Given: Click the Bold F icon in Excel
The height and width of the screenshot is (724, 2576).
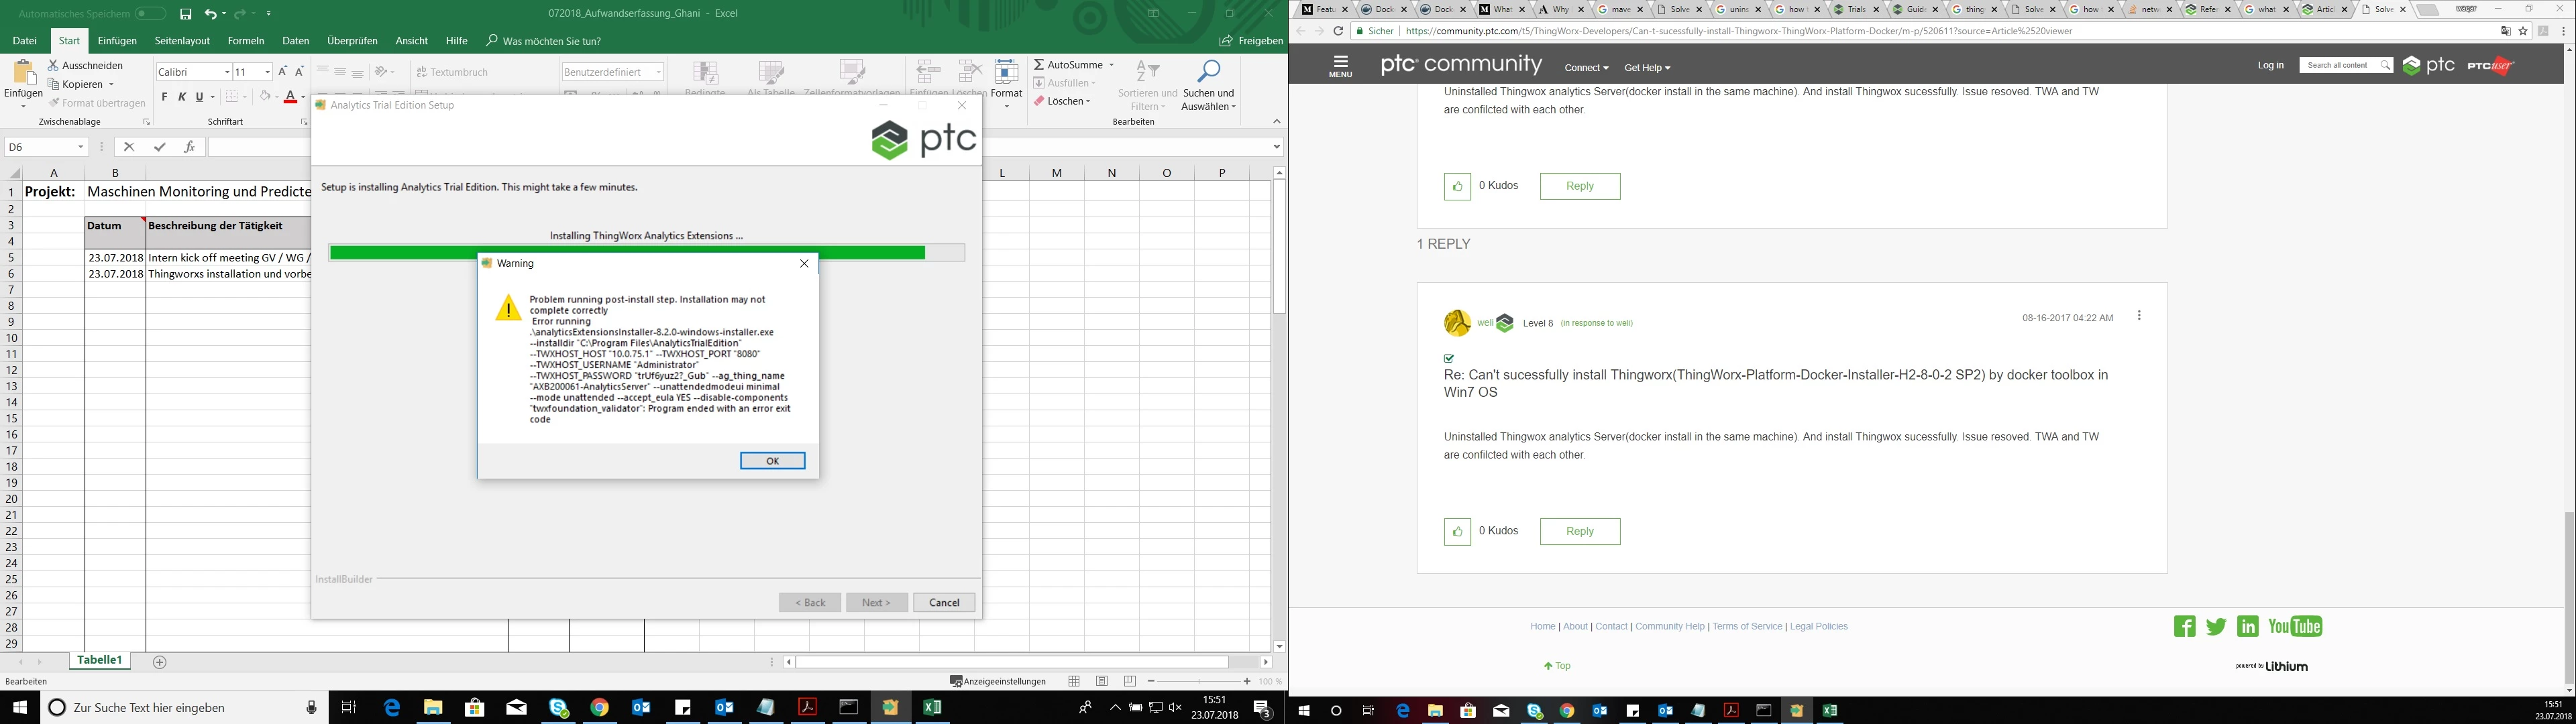Looking at the screenshot, I should (x=165, y=97).
